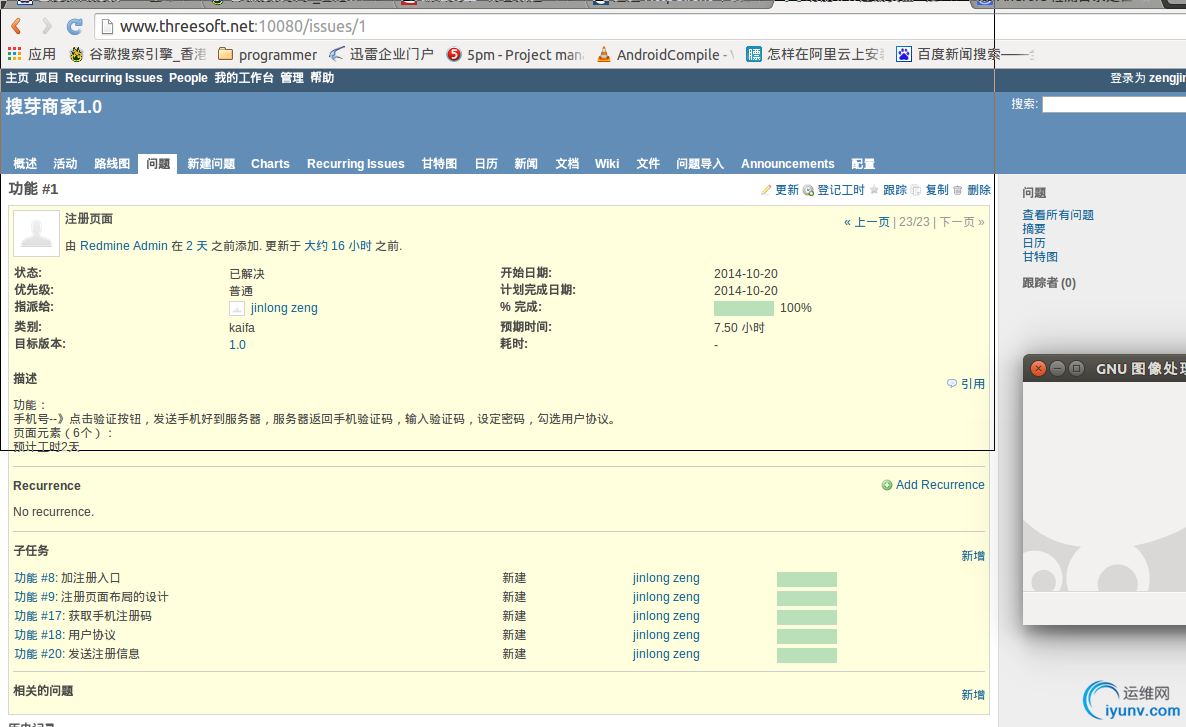Open subtask 功能 #20 link
The height and width of the screenshot is (727, 1186).
pyautogui.click(x=39, y=654)
